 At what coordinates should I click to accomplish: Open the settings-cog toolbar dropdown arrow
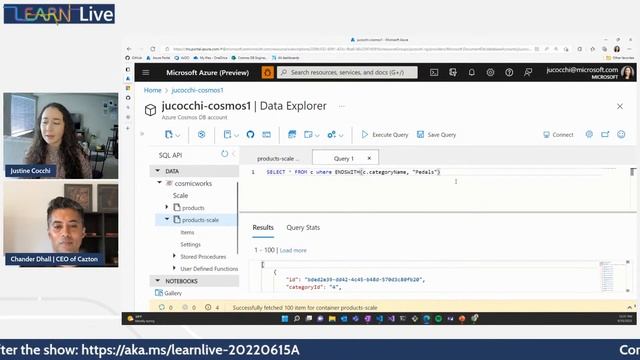coord(341,135)
